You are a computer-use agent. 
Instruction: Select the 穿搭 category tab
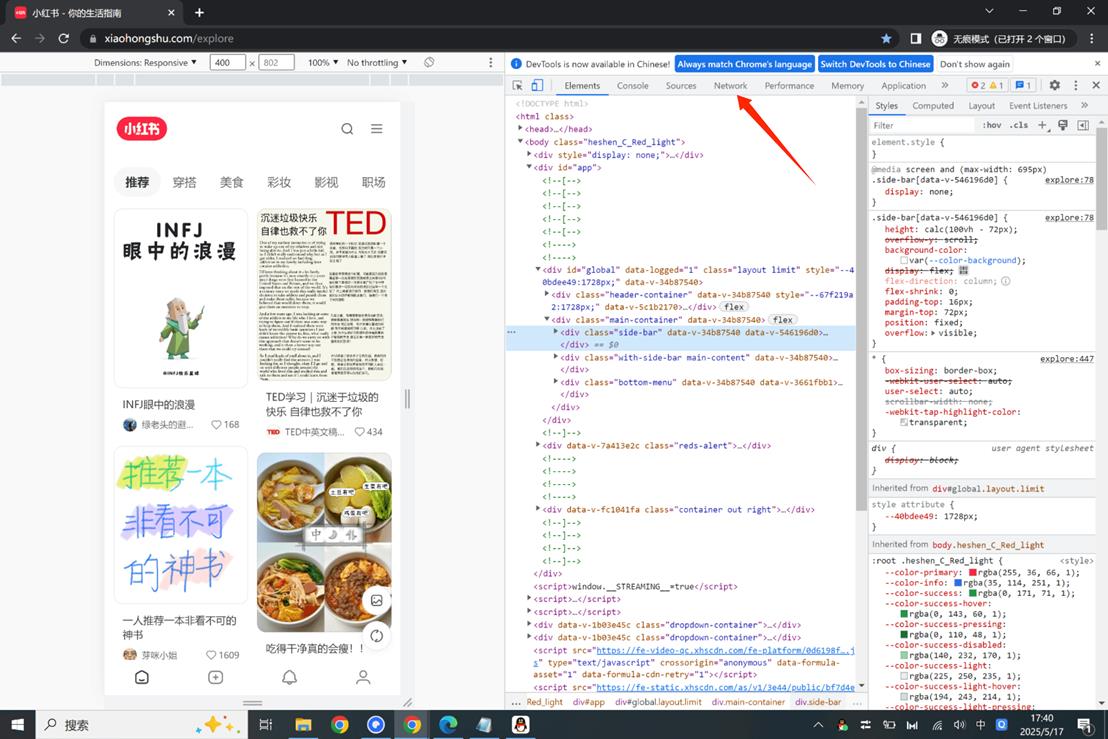pyautogui.click(x=184, y=182)
